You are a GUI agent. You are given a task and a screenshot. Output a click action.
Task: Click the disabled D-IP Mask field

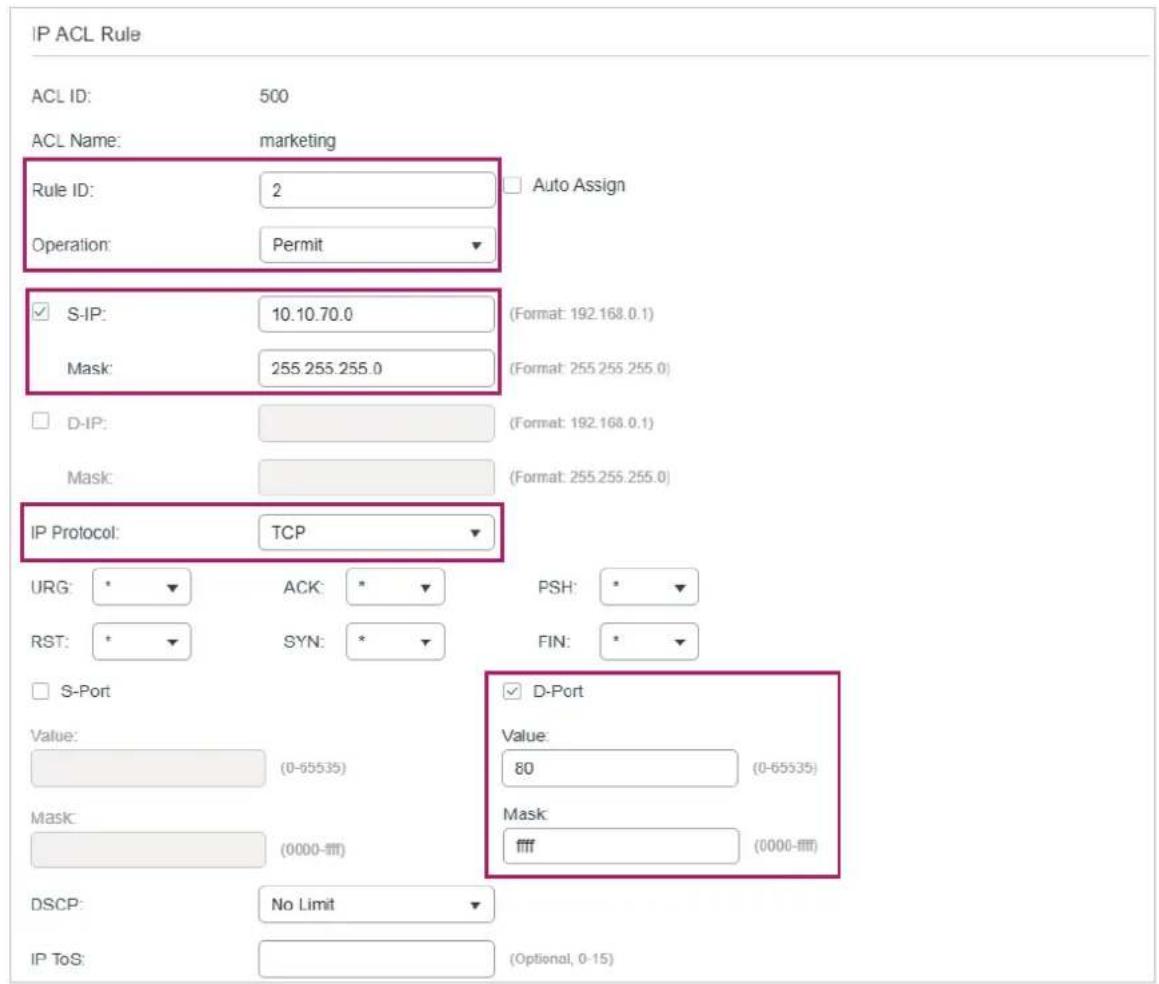376,478
